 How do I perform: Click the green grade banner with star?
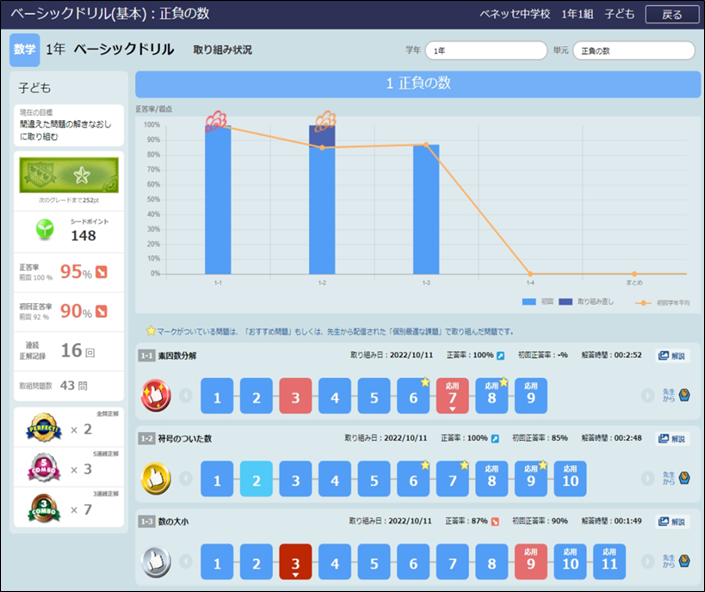click(69, 175)
